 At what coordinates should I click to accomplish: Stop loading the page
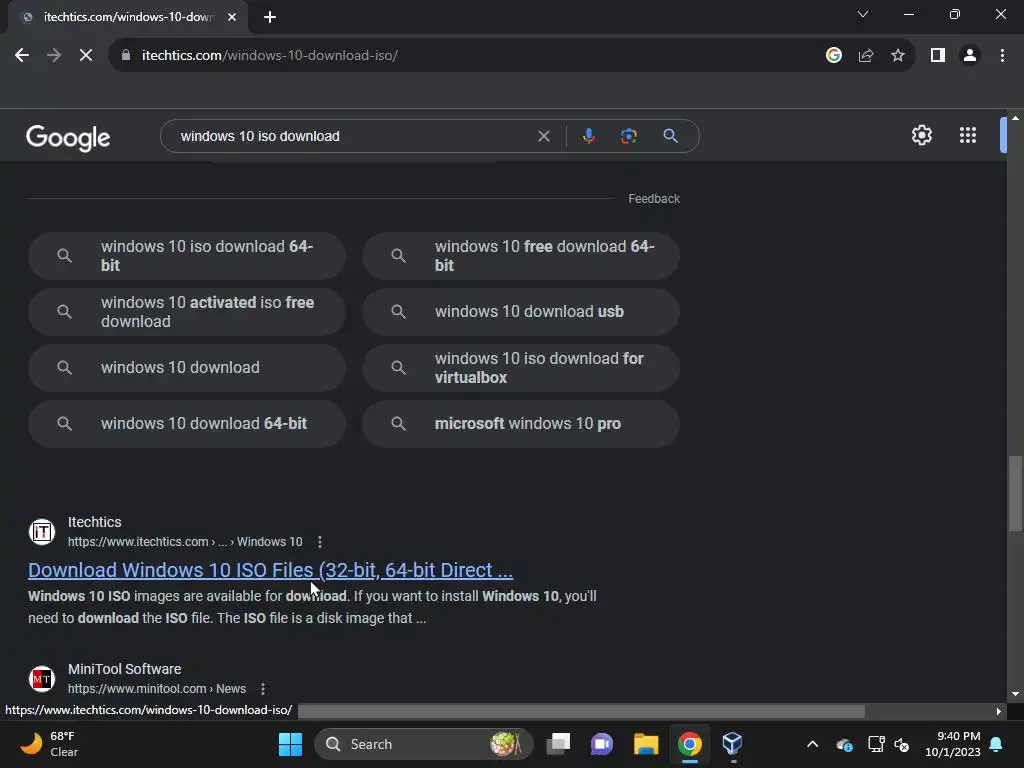(86, 56)
